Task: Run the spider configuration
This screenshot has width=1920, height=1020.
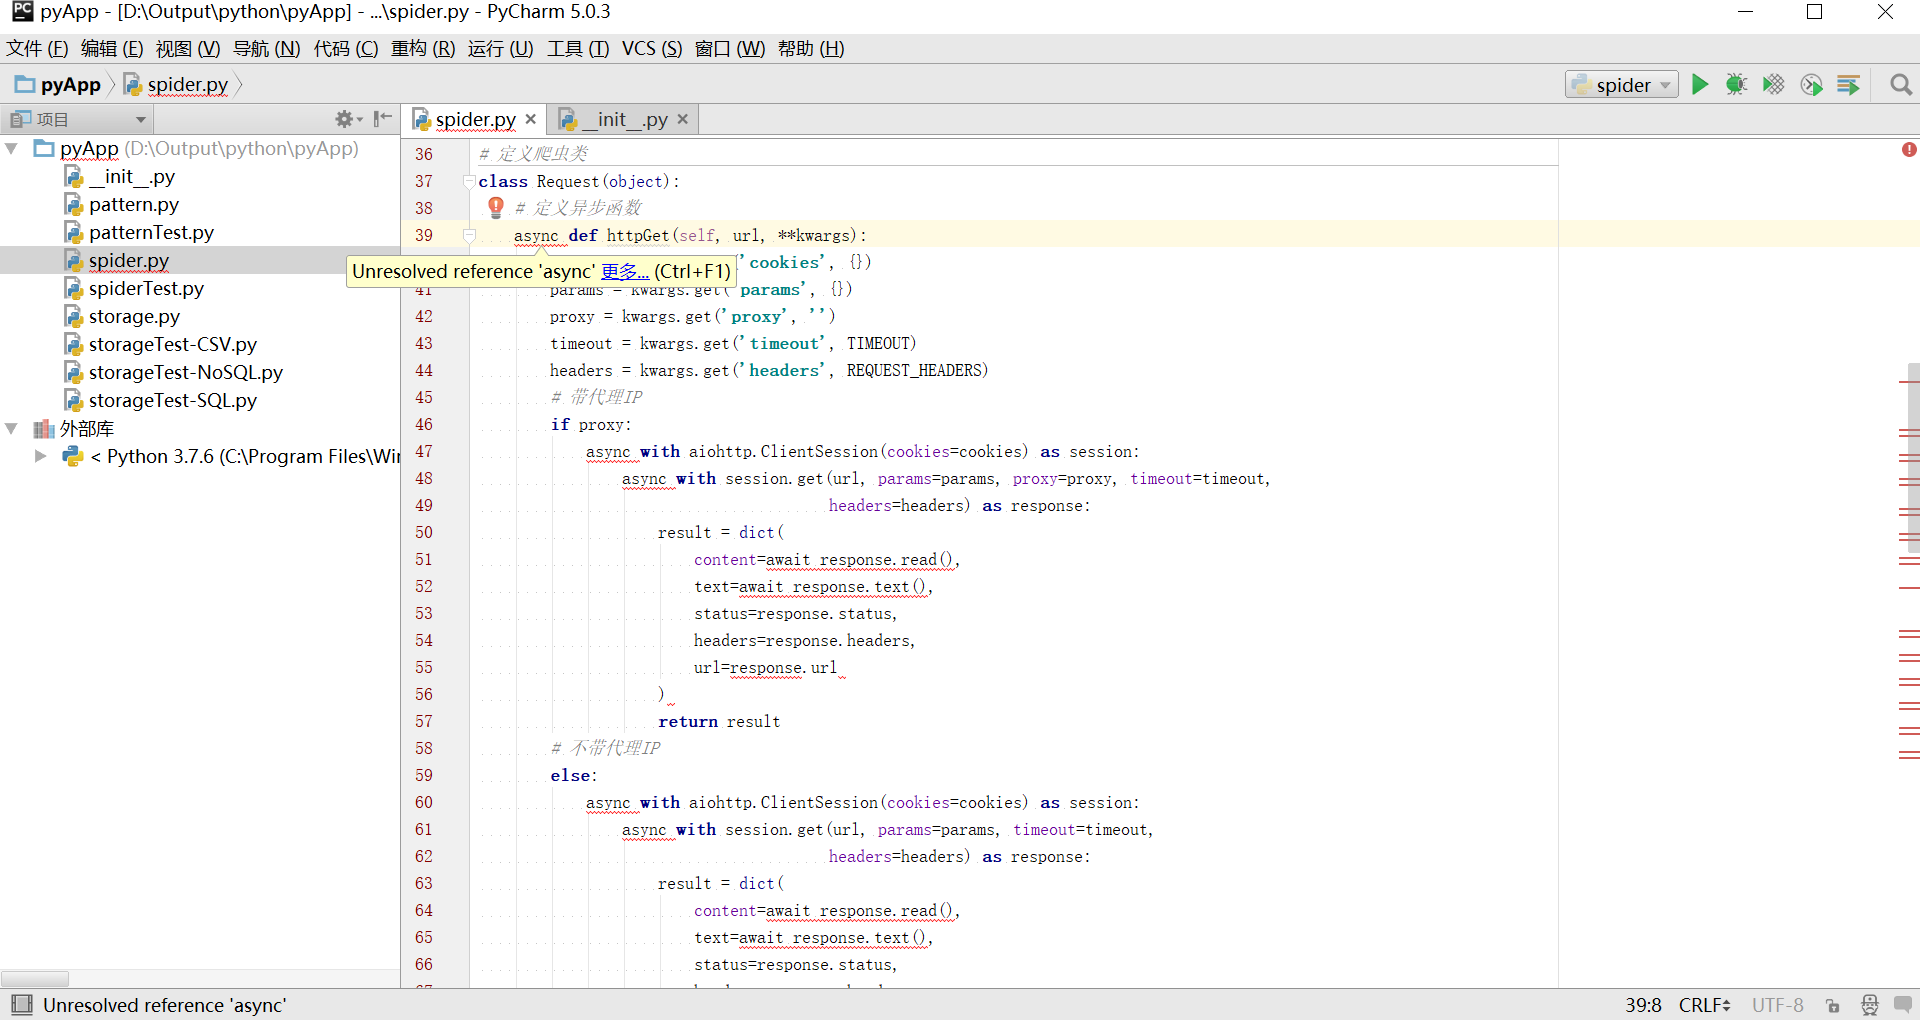Action: (x=1700, y=84)
